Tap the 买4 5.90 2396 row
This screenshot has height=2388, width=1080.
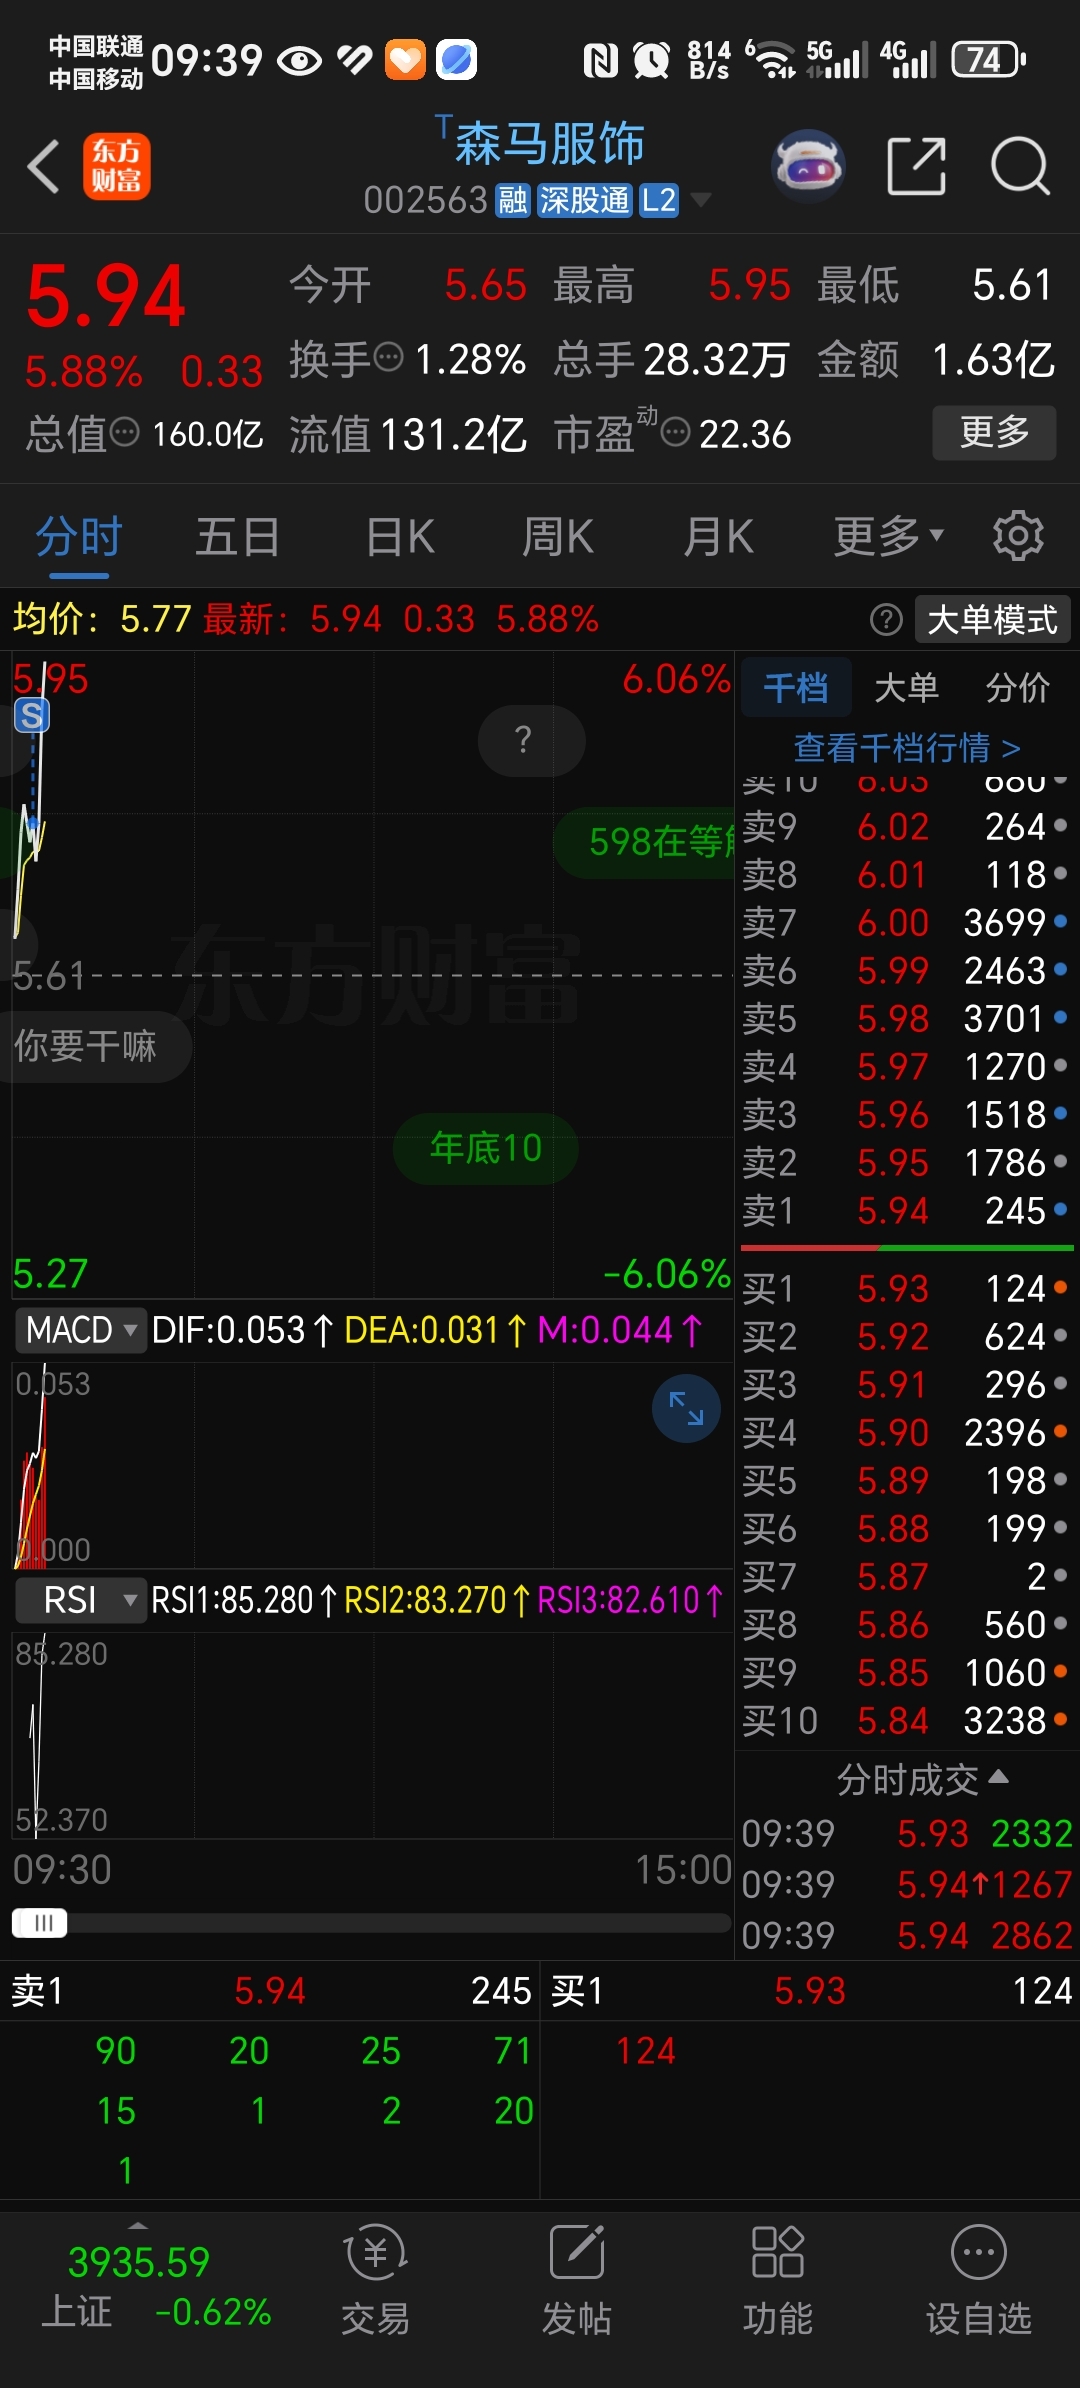tap(906, 1432)
